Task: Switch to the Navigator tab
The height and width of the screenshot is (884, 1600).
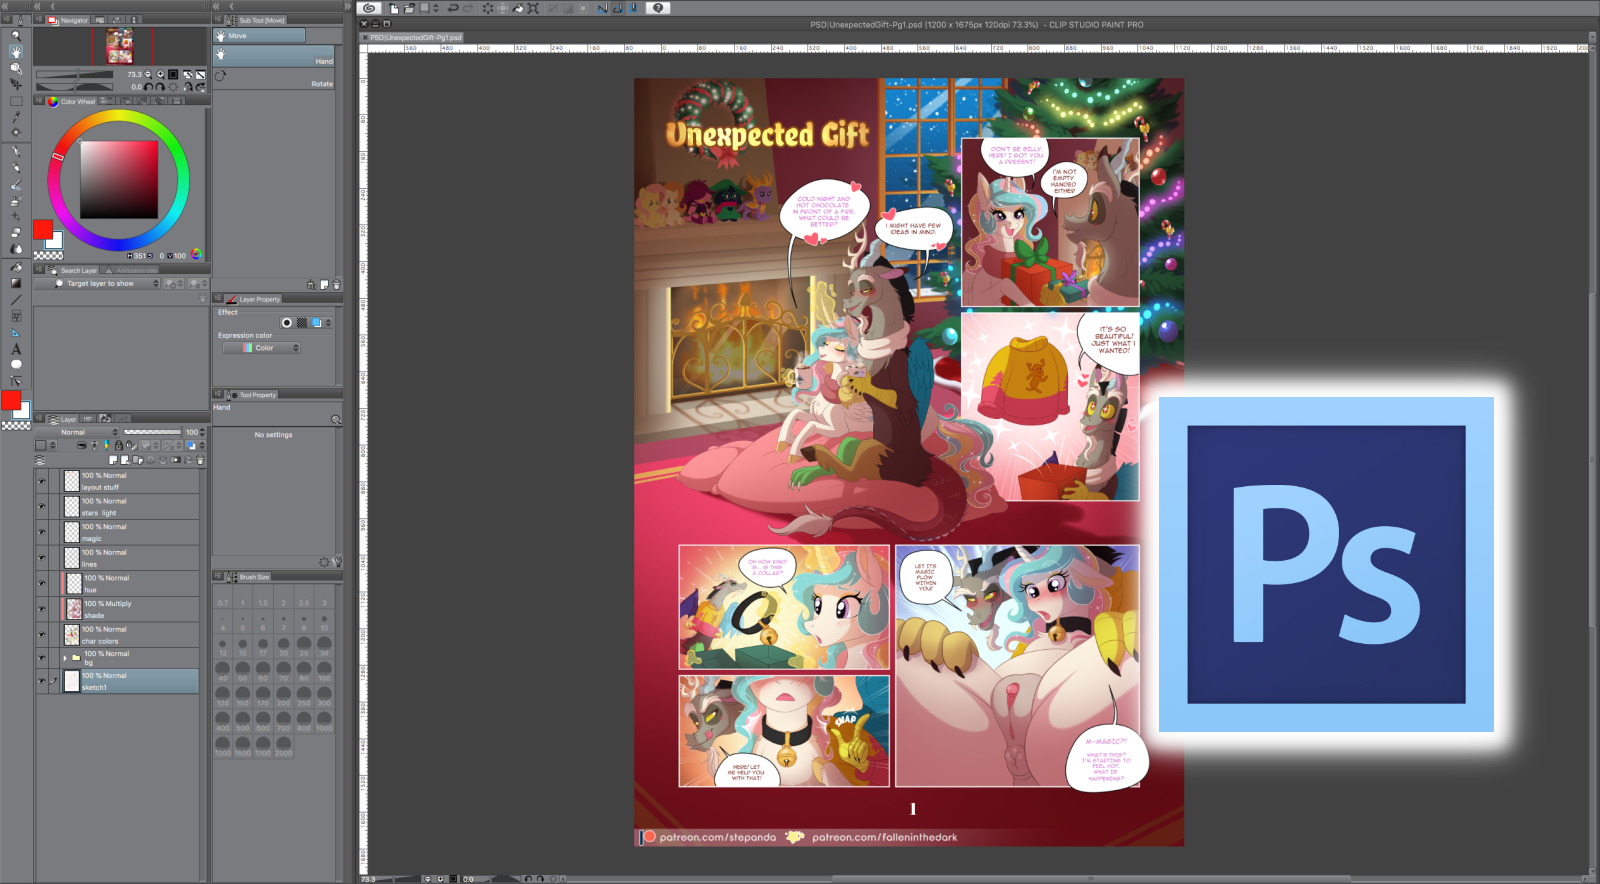Action: click(69, 20)
